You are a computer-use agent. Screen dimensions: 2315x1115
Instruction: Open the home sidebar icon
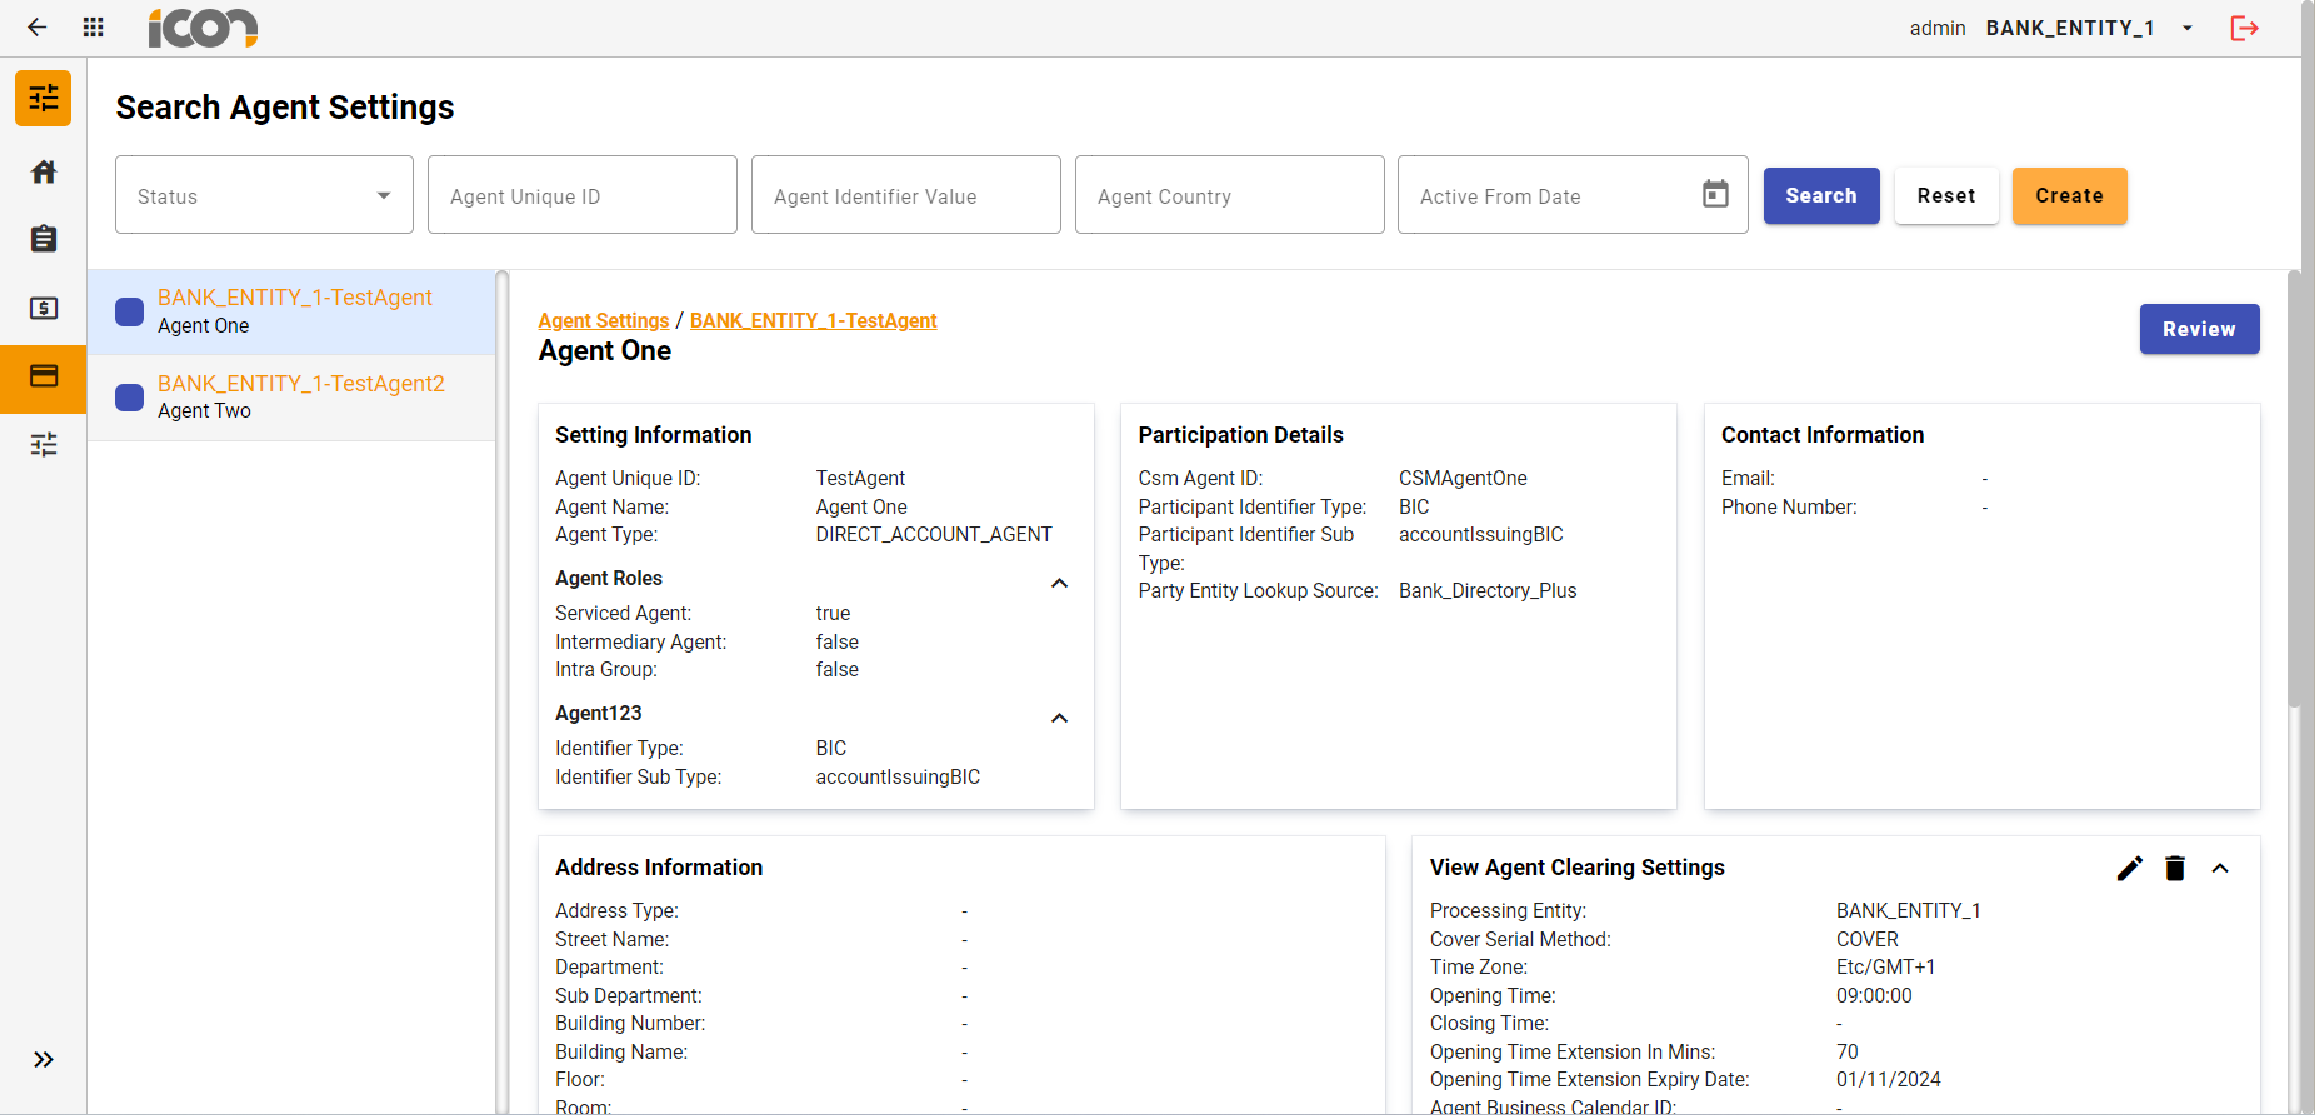point(43,172)
